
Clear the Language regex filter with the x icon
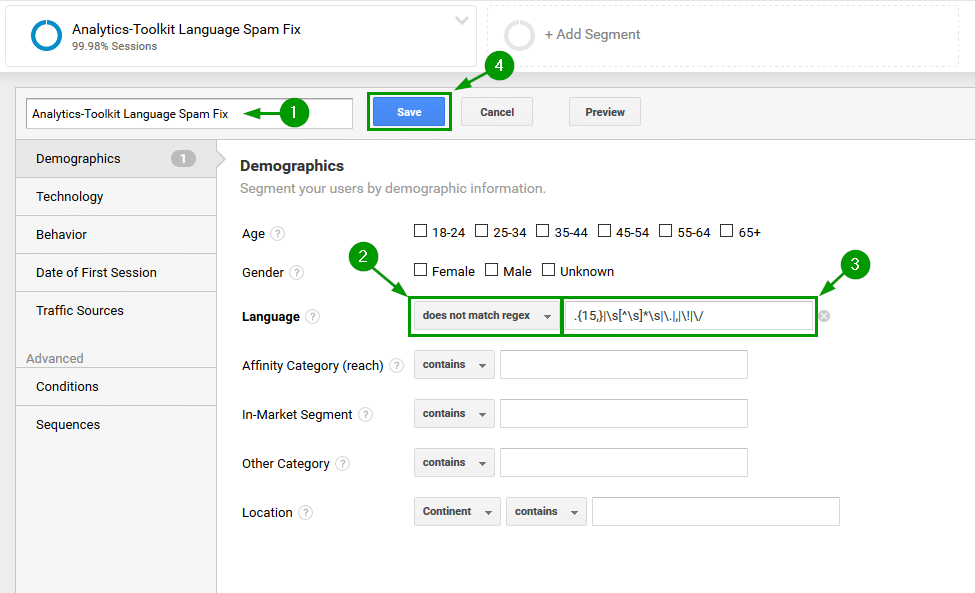point(824,317)
